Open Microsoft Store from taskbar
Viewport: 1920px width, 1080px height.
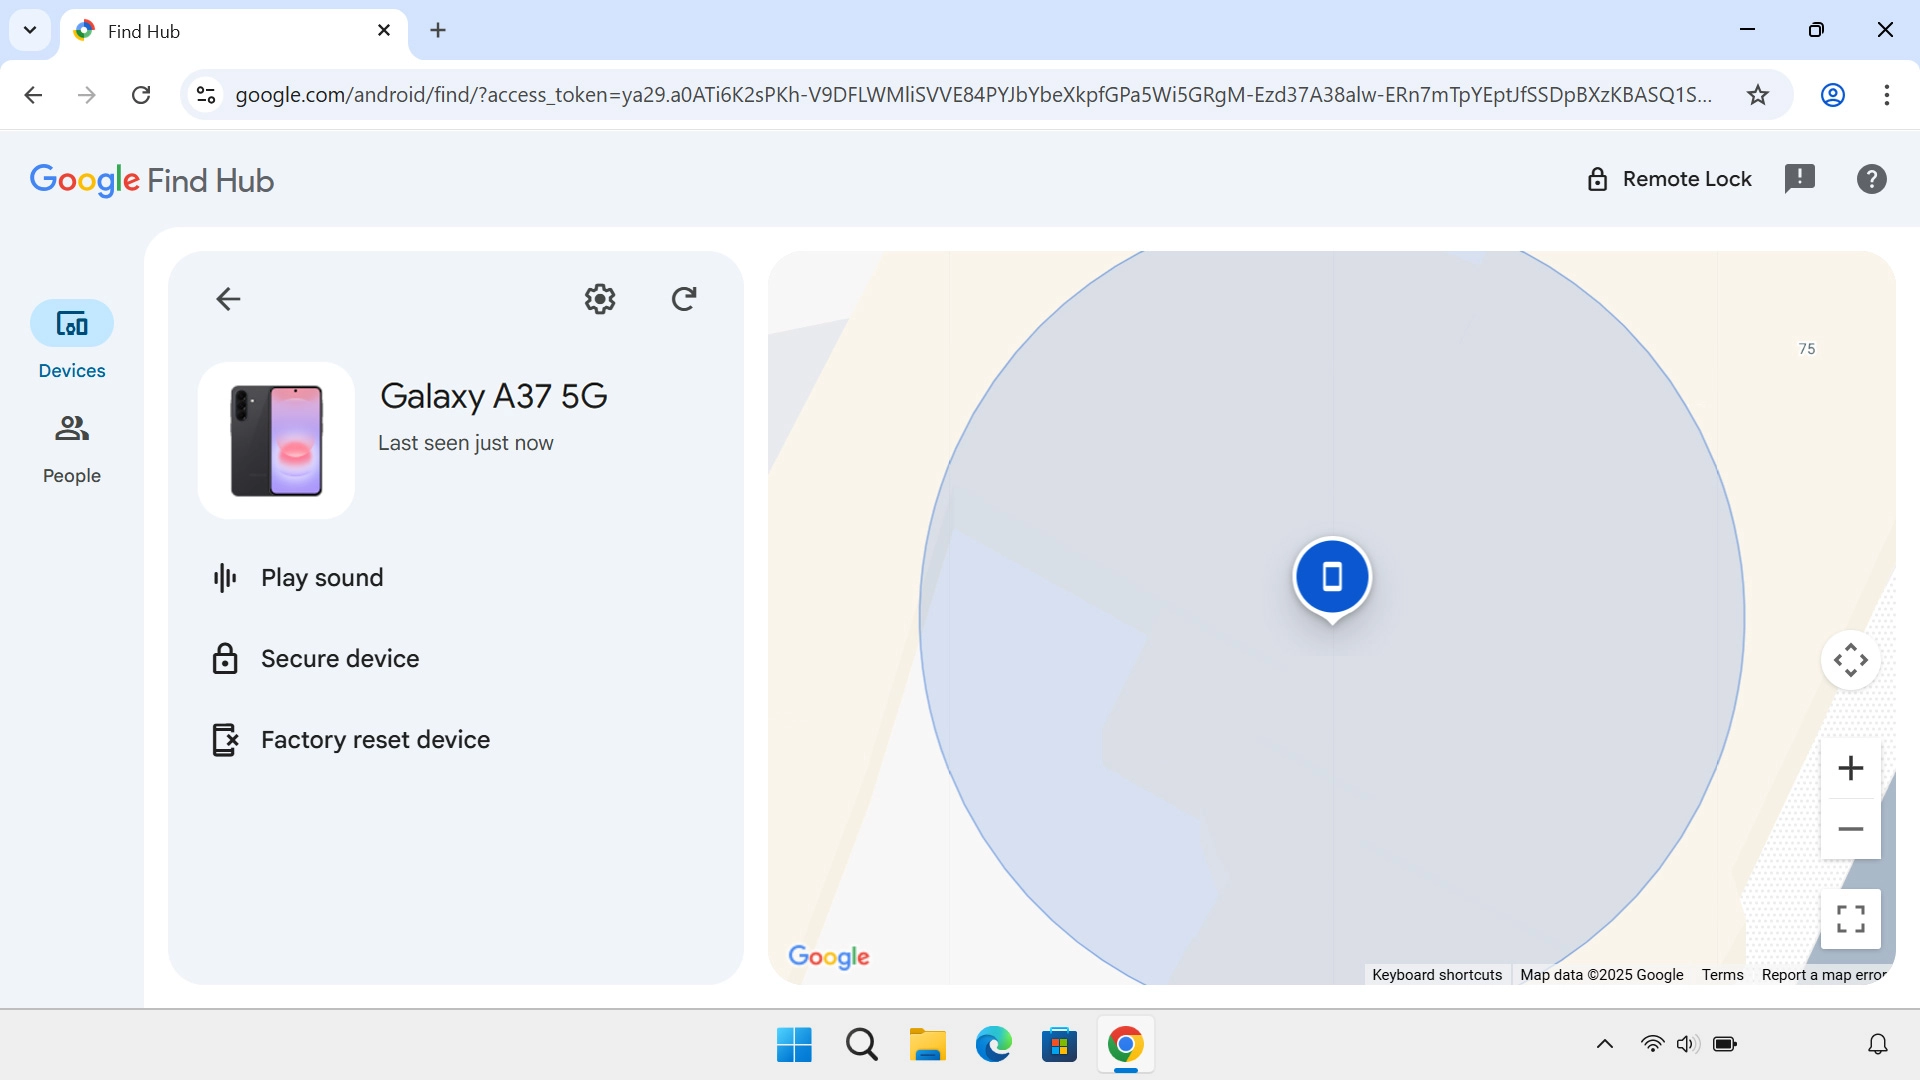pos(1059,1045)
